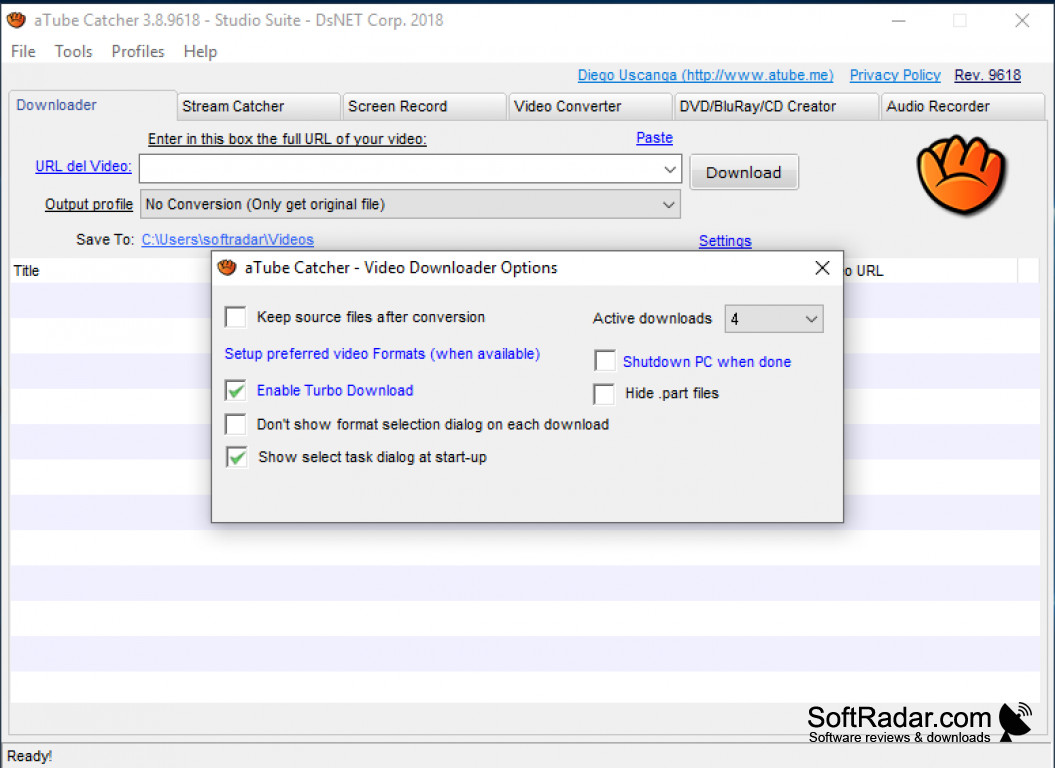
Task: Click the URL del Video label link
Action: click(83, 166)
